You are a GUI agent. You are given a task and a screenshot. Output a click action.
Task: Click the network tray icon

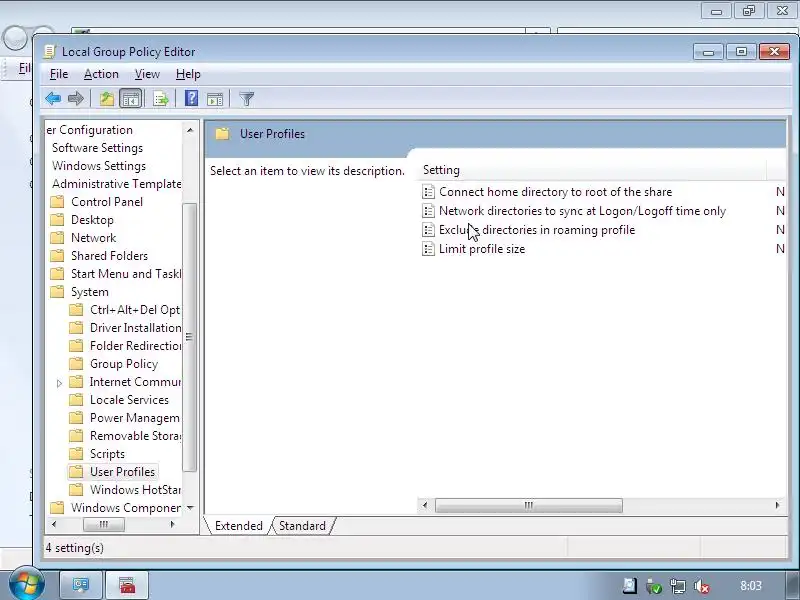pyautogui.click(x=678, y=586)
